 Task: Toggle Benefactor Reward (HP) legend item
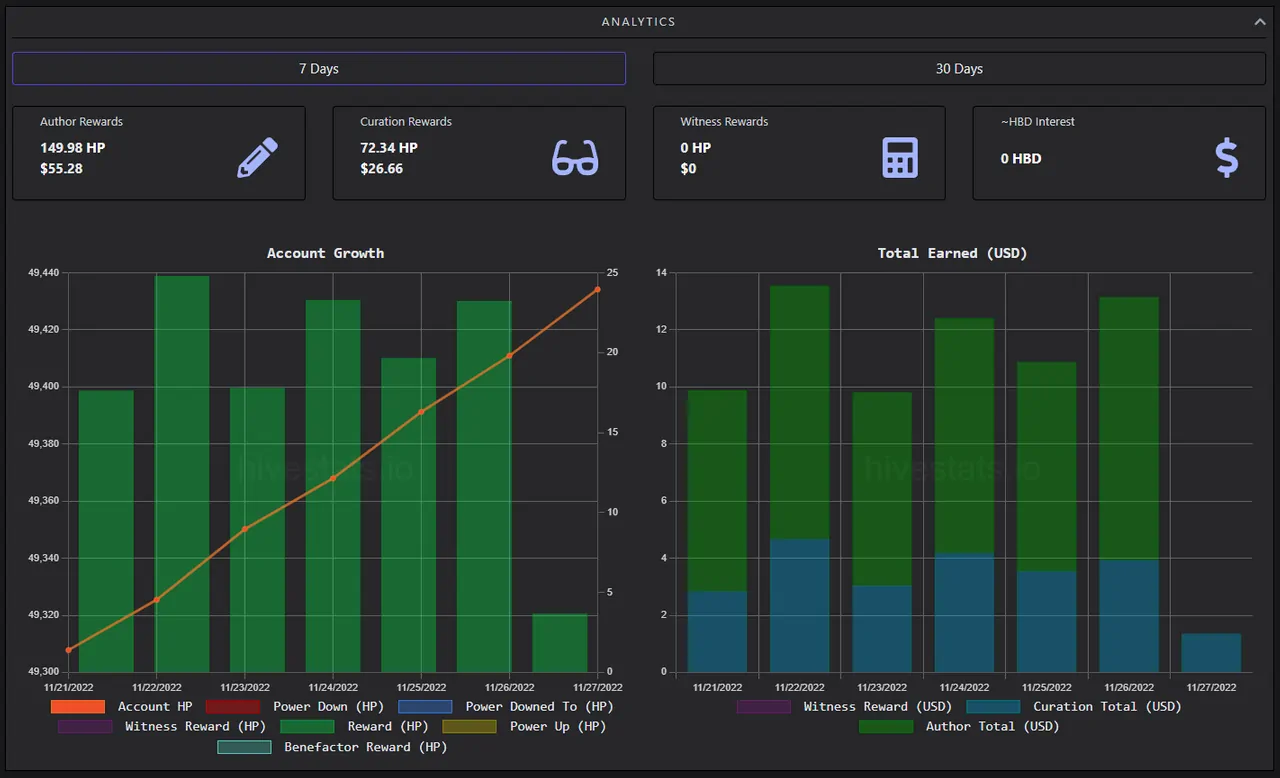[x=332, y=747]
